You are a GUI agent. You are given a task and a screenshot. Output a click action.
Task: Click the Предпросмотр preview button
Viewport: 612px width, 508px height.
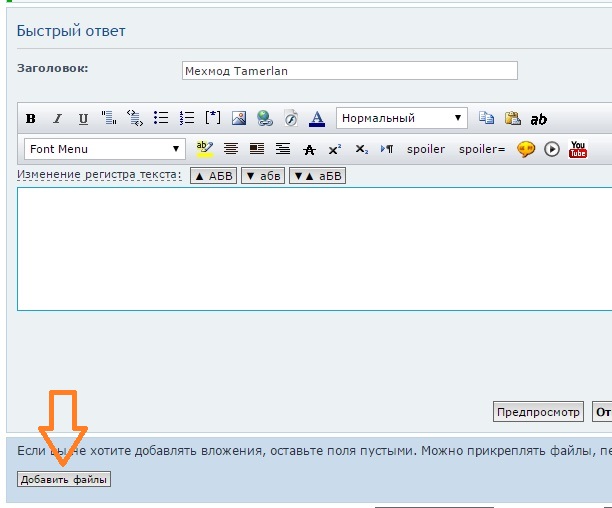coord(538,412)
